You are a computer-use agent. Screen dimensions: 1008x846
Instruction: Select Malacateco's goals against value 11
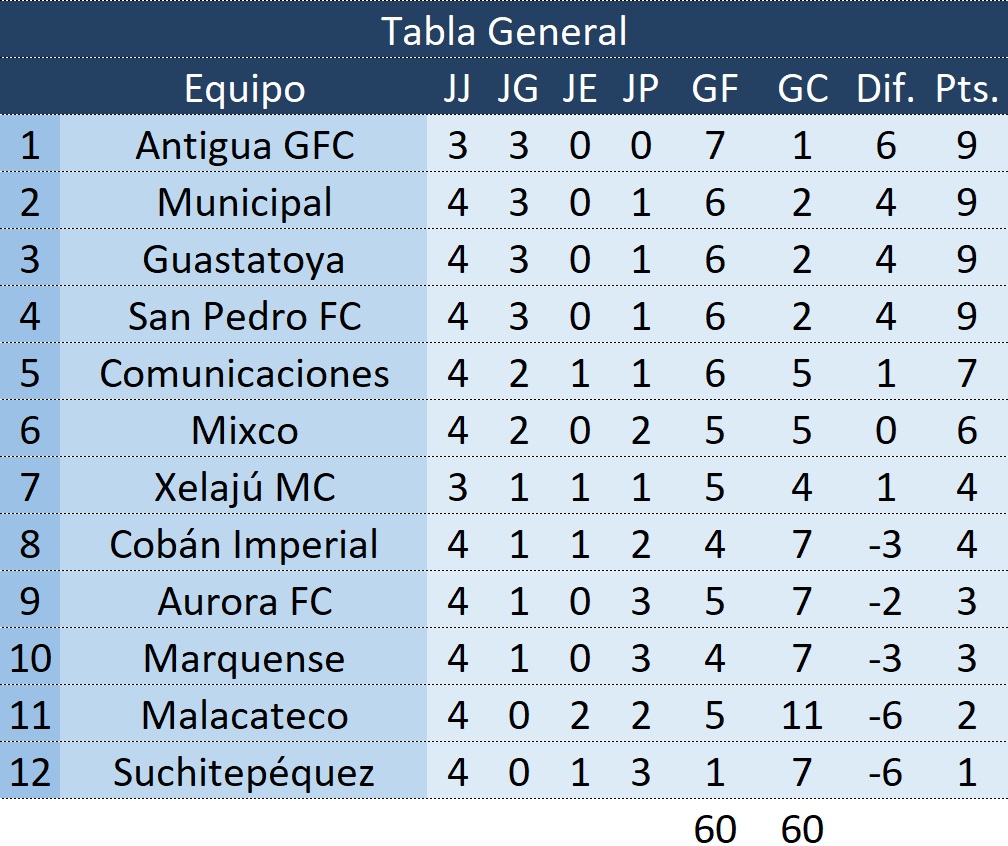[802, 714]
